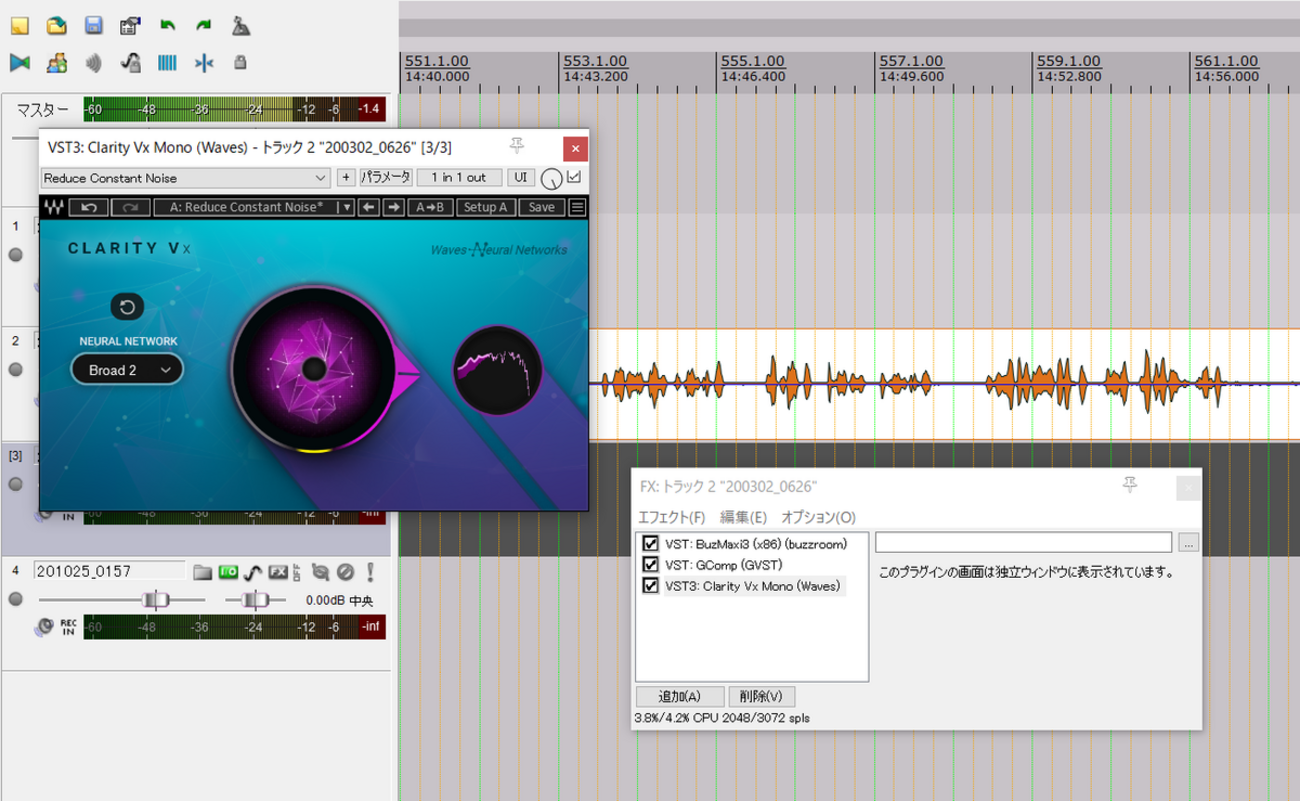Toggle grid lines toolbar icon

tap(167, 63)
